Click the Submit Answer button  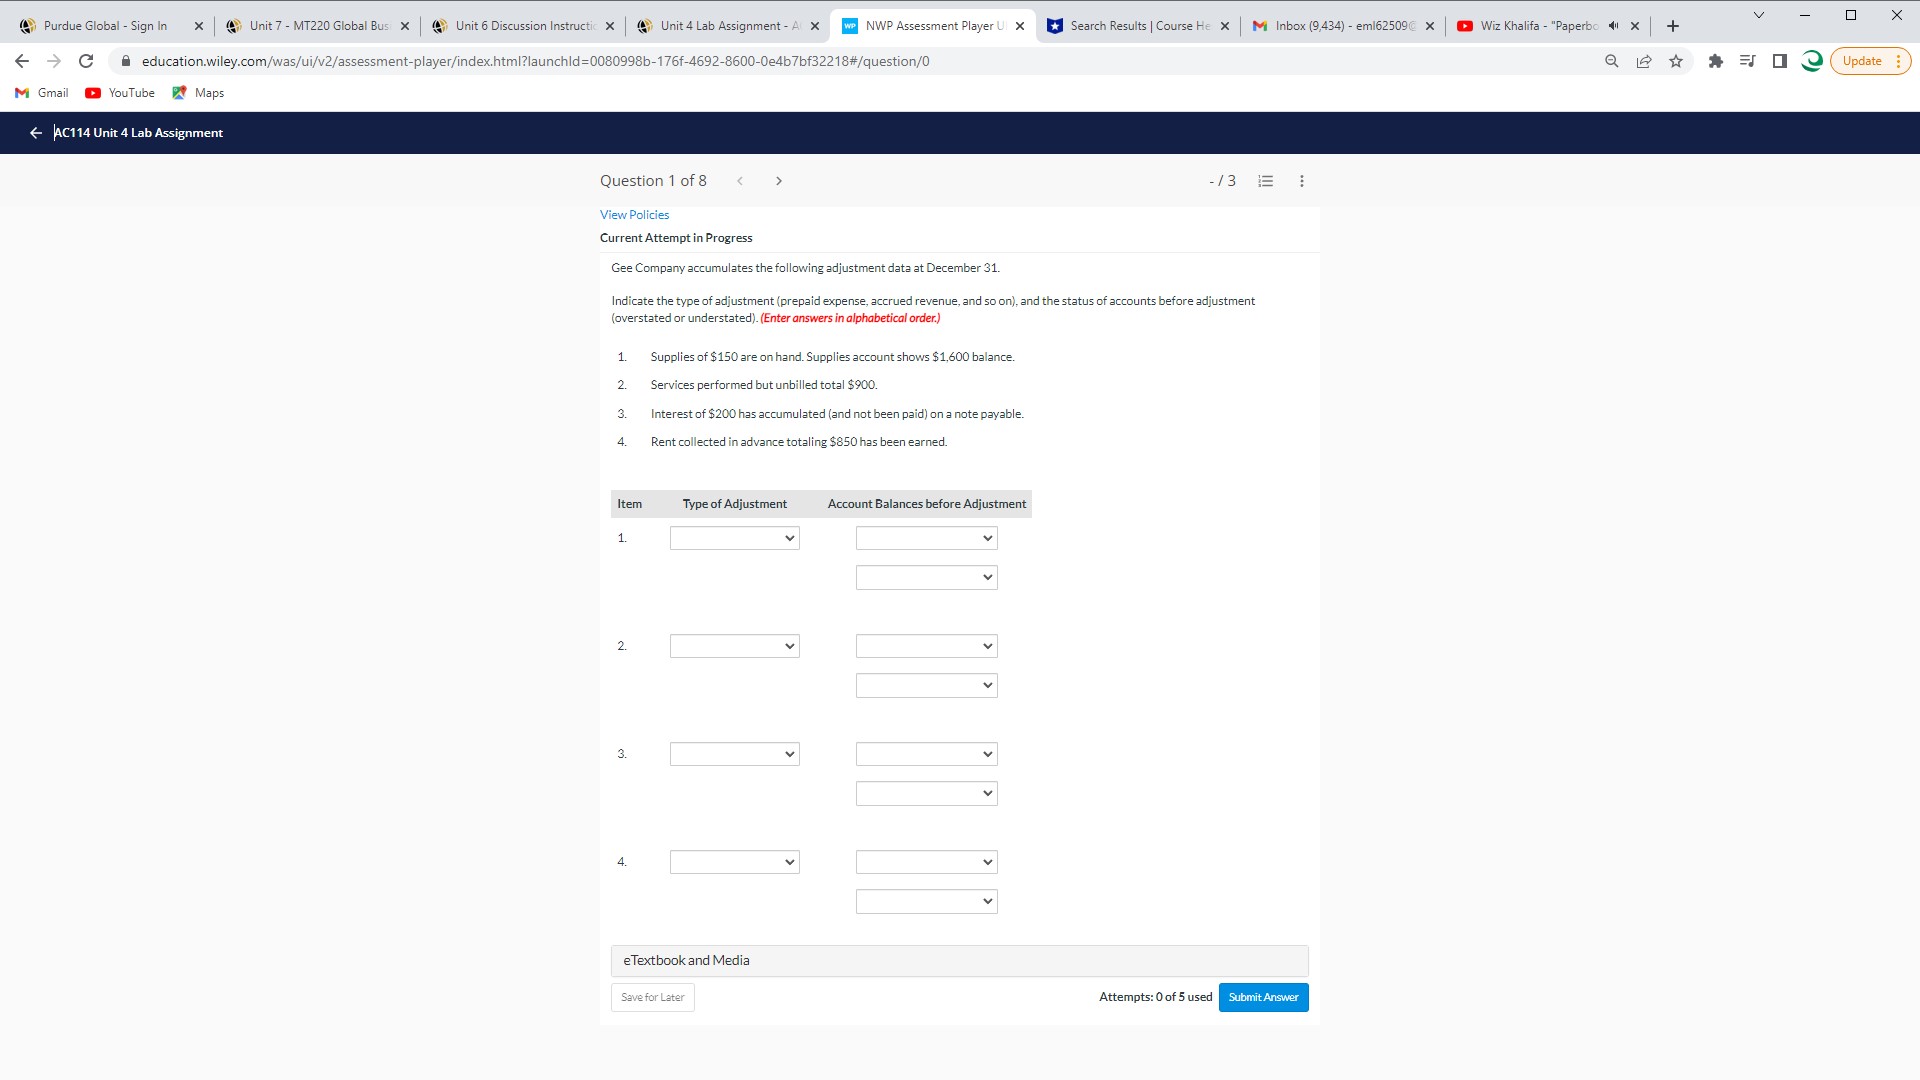[1263, 998]
